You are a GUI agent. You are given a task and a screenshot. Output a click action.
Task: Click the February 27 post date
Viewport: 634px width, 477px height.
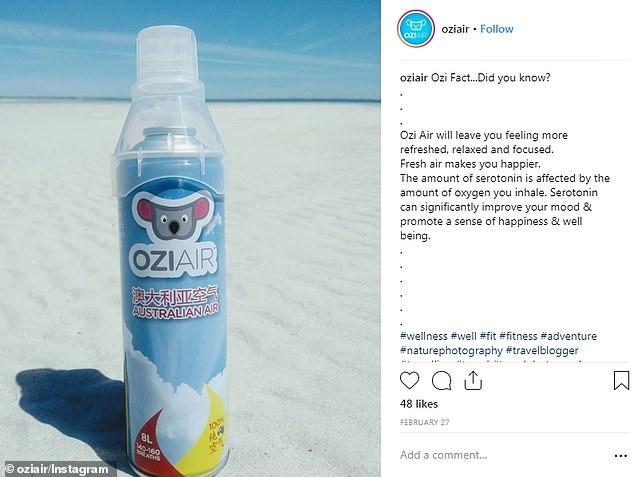pos(425,422)
